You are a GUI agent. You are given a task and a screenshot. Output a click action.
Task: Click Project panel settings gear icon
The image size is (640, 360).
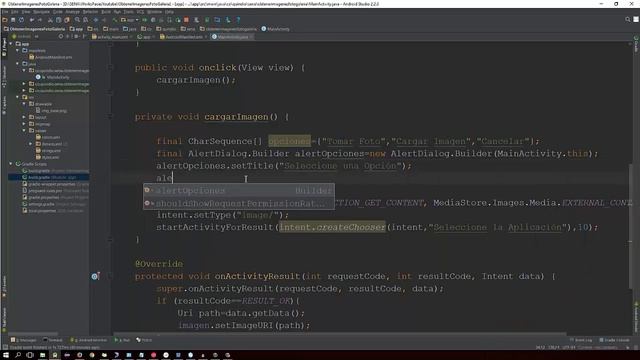(x=76, y=36)
